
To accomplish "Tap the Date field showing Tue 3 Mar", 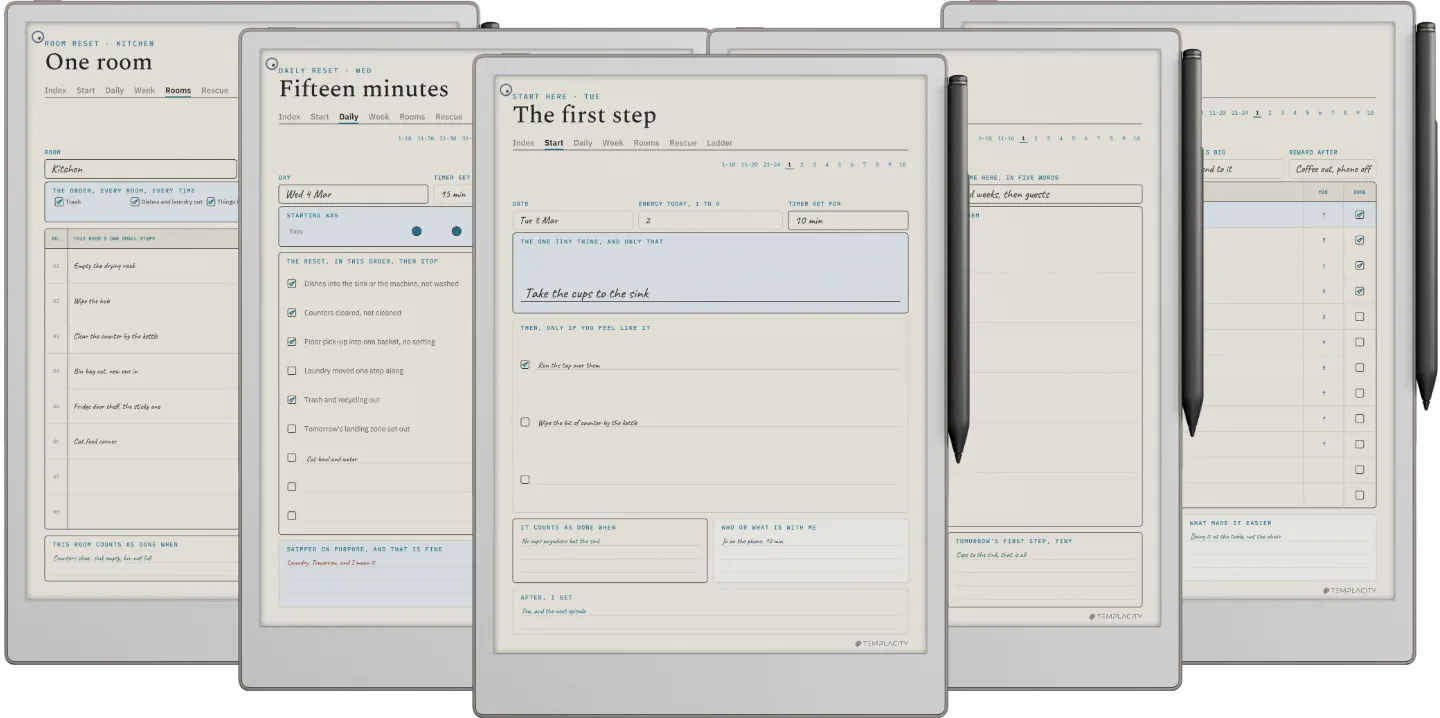I will [x=572, y=221].
